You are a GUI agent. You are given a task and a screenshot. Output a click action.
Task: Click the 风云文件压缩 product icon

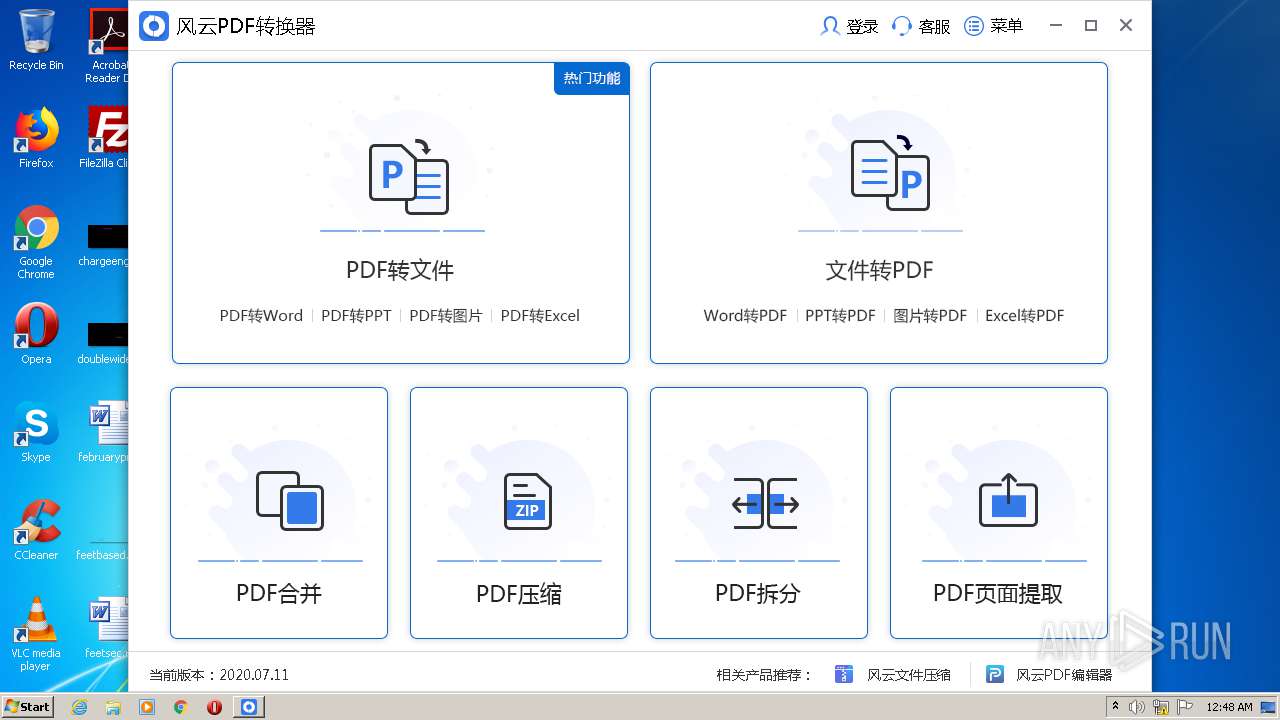point(844,675)
